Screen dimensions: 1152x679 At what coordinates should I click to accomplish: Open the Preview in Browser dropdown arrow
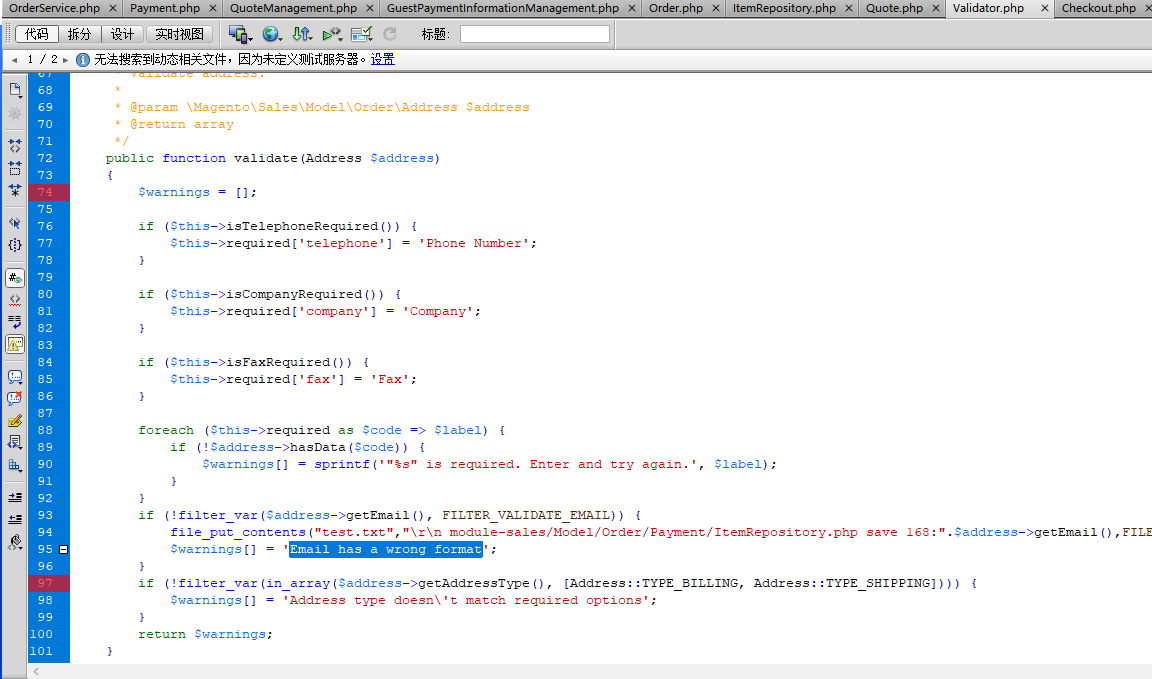pos(281,40)
